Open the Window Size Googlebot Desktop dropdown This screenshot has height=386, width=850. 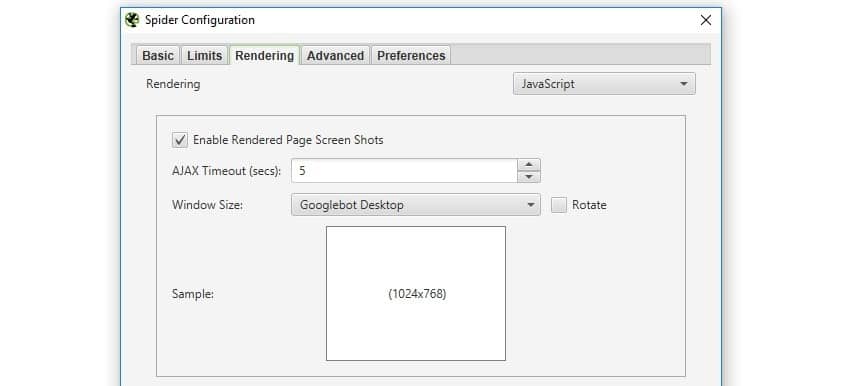[x=415, y=205]
